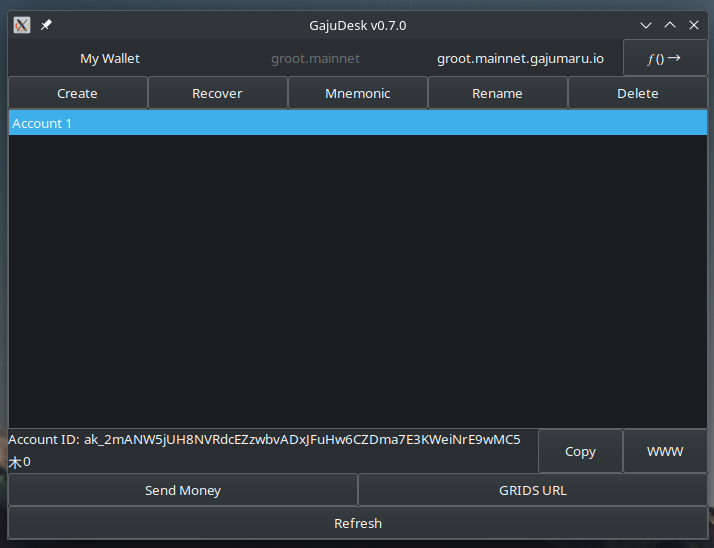Click Send Money
This screenshot has height=548, width=714.
183,490
